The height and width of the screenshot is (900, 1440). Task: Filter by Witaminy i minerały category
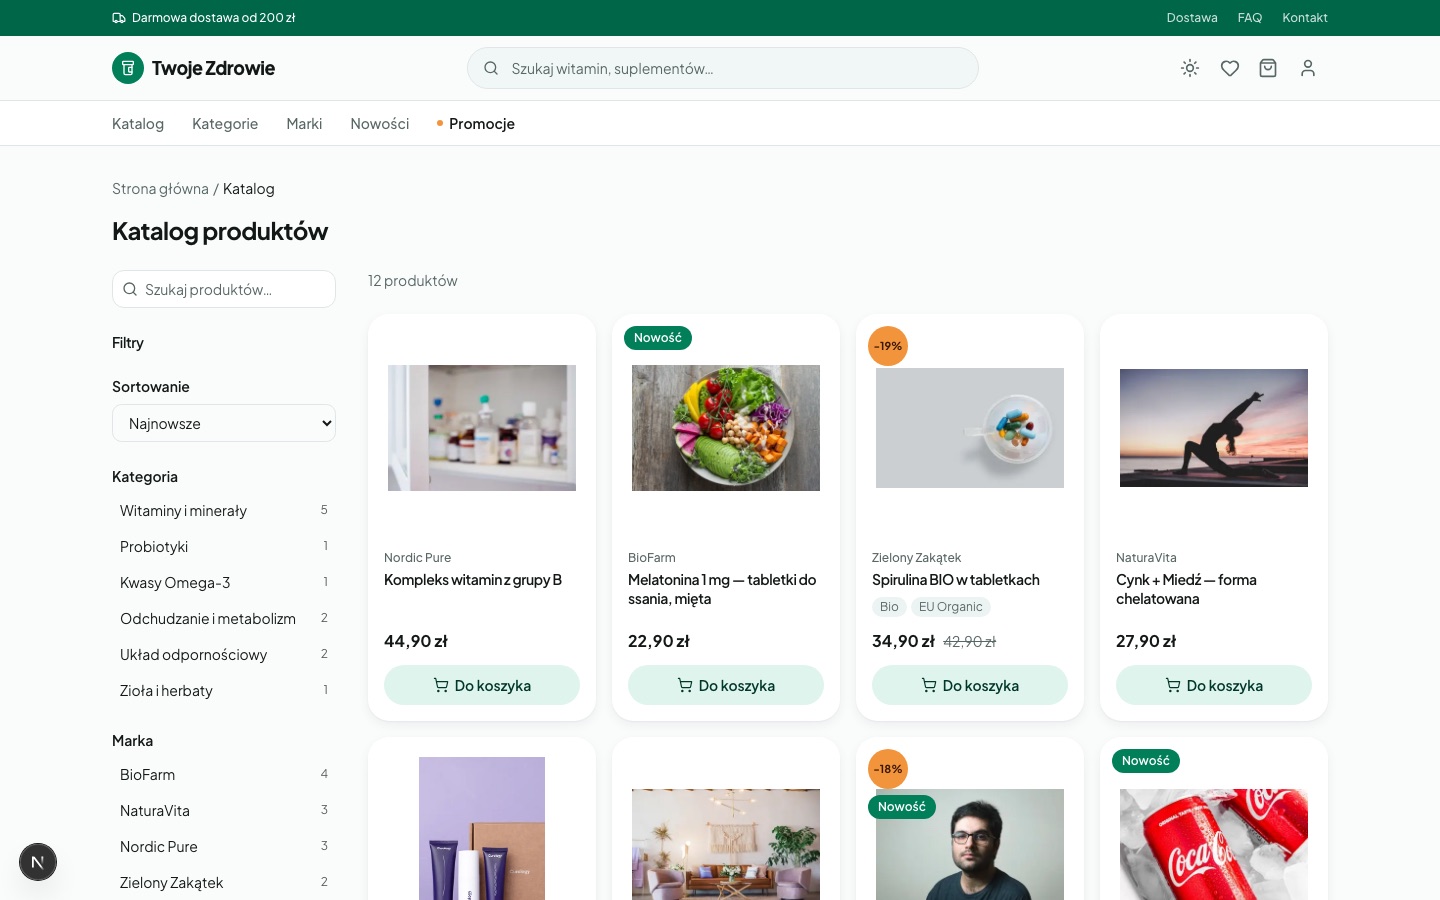[x=224, y=511]
